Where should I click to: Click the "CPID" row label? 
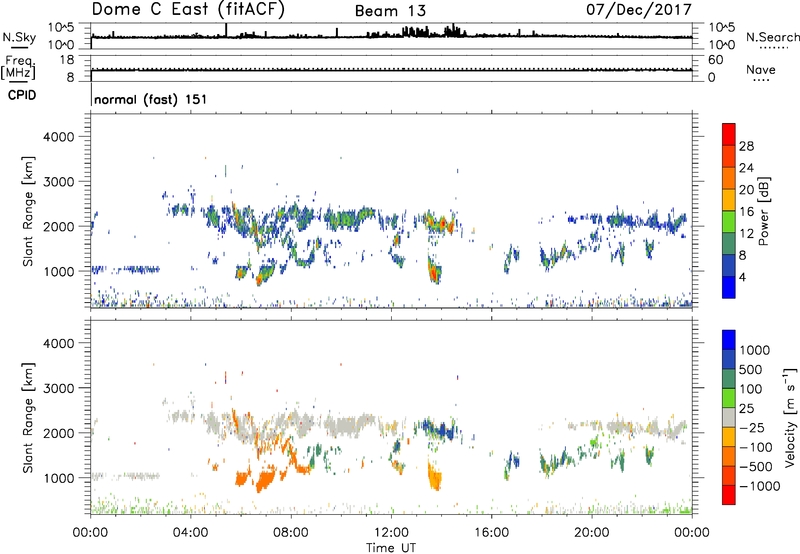click(x=22, y=95)
